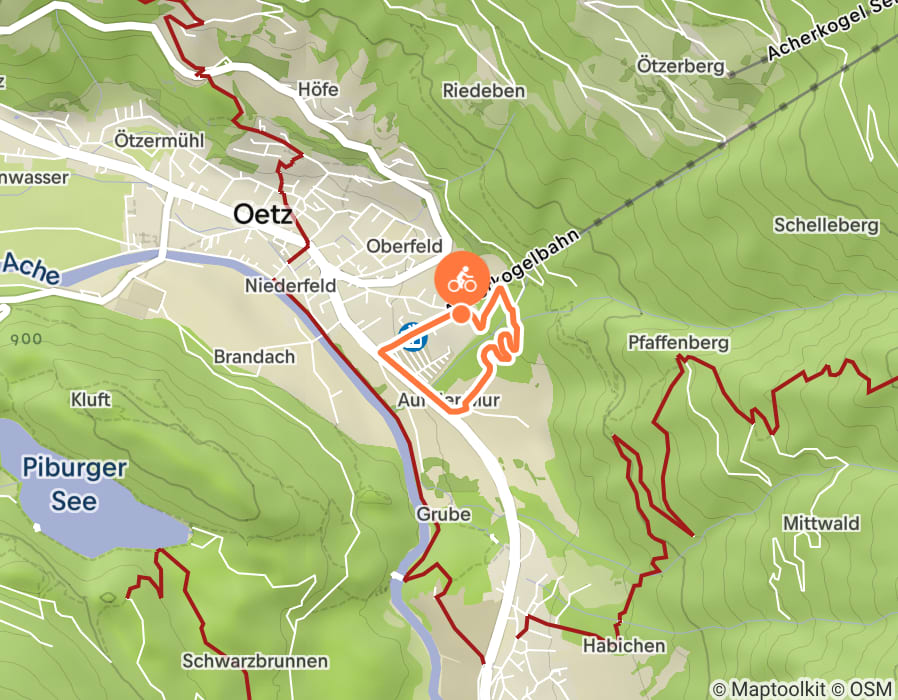Click the Schelleberg place label
The width and height of the screenshot is (898, 700).
pos(826,225)
